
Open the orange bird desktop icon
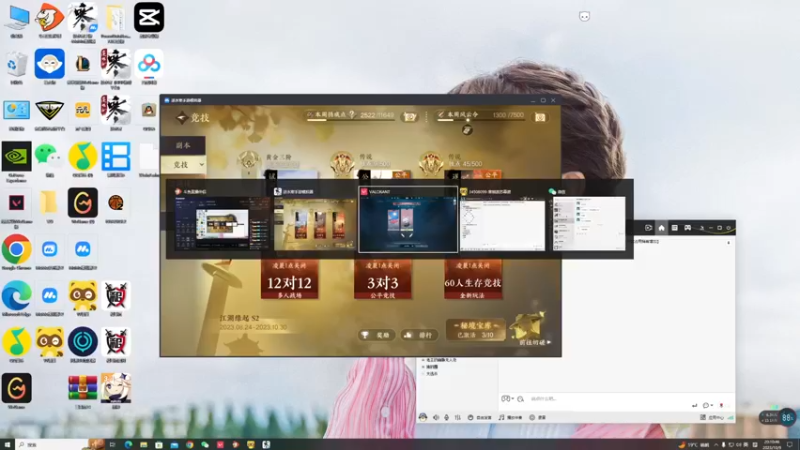49,18
